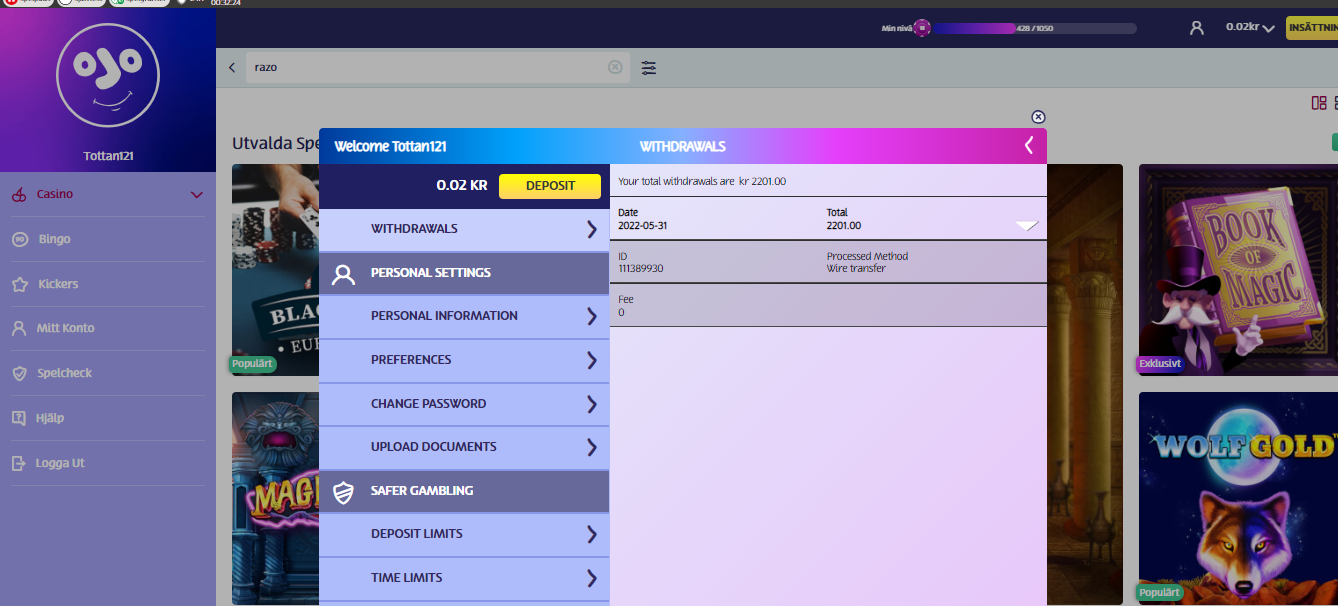Image resolution: width=1338 pixels, height=606 pixels.
Task: Collapse withdrawals panel with white back chevron
Action: pyautogui.click(x=1029, y=146)
